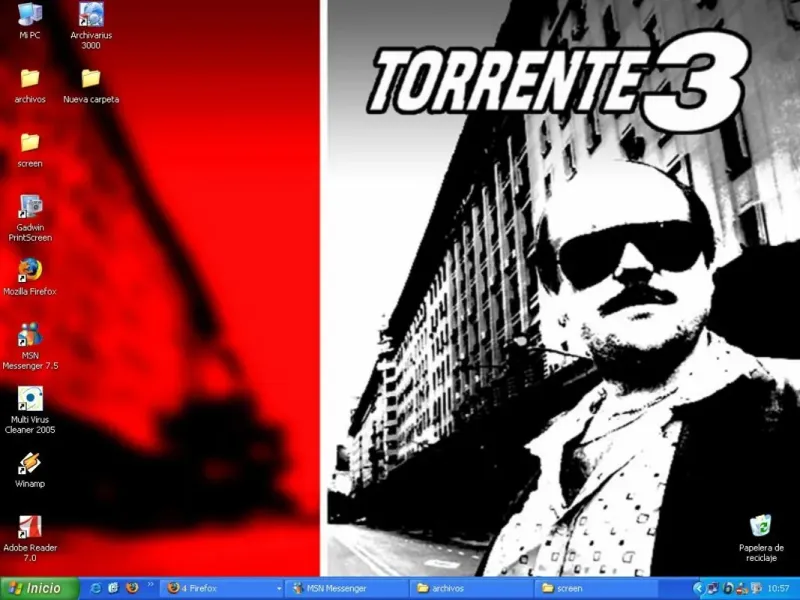Select the Gadwin PrintScreen shortcut
The image size is (800, 600).
click(30, 218)
